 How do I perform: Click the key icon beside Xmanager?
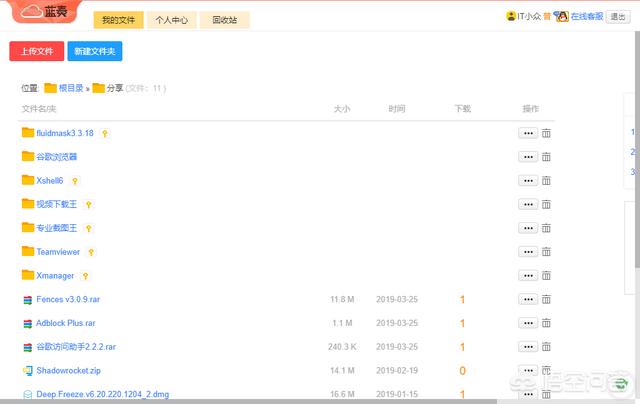85,276
